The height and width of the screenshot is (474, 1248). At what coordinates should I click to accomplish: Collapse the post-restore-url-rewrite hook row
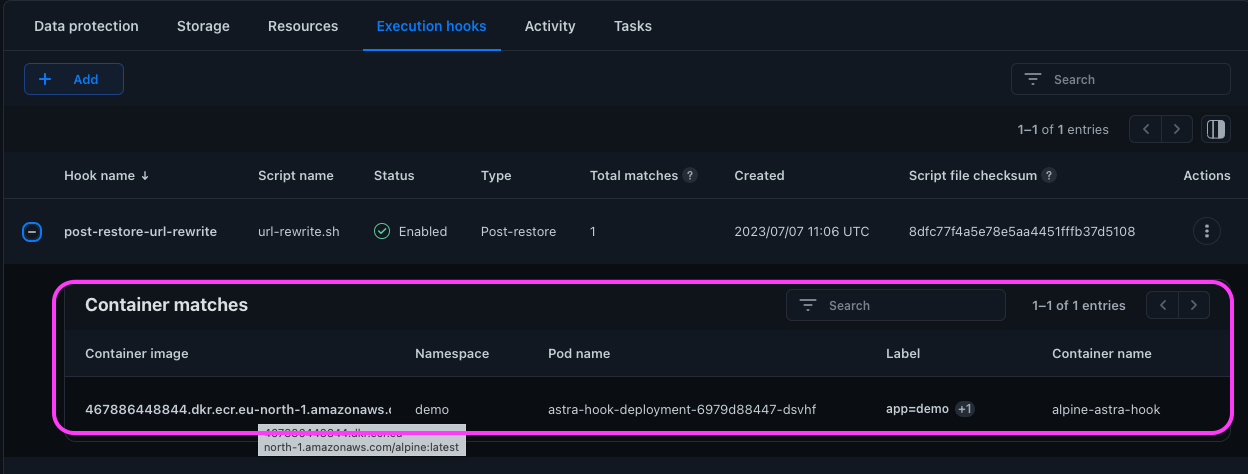pos(32,232)
